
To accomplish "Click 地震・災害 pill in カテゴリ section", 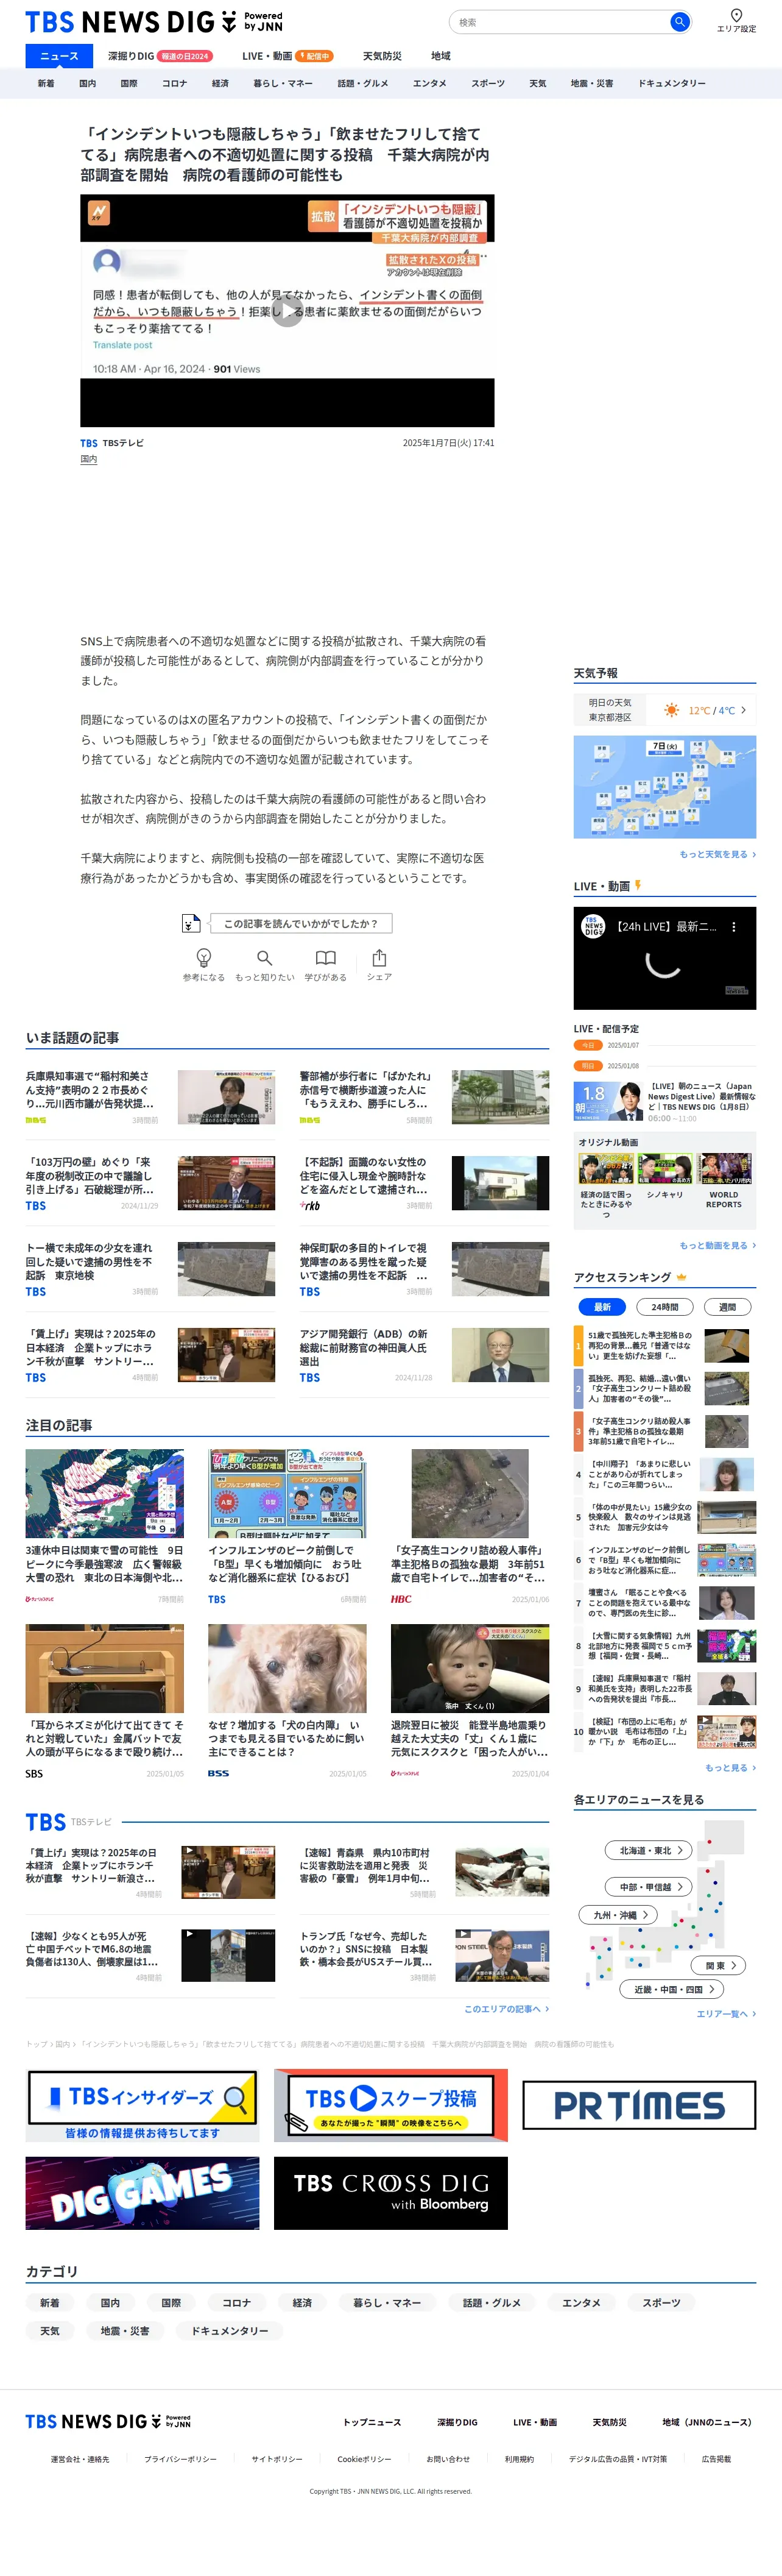I will click(x=125, y=2330).
